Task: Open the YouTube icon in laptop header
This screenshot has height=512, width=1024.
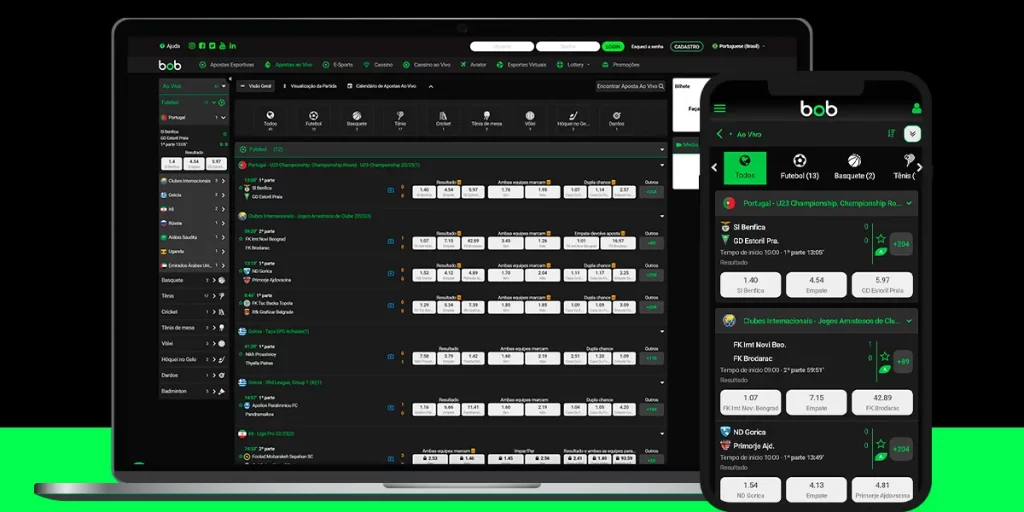Action: [x=222, y=46]
